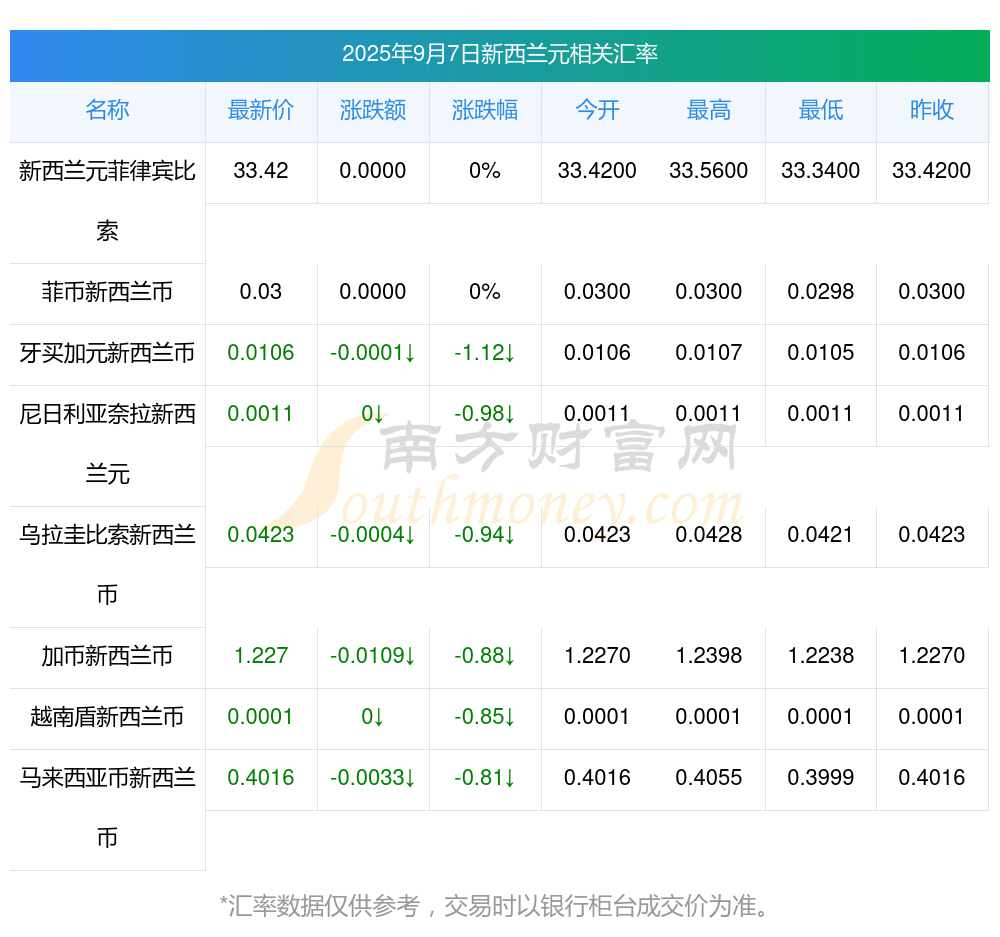Click low value 0.0298
This screenshot has width=1000, height=937.
coord(821,292)
